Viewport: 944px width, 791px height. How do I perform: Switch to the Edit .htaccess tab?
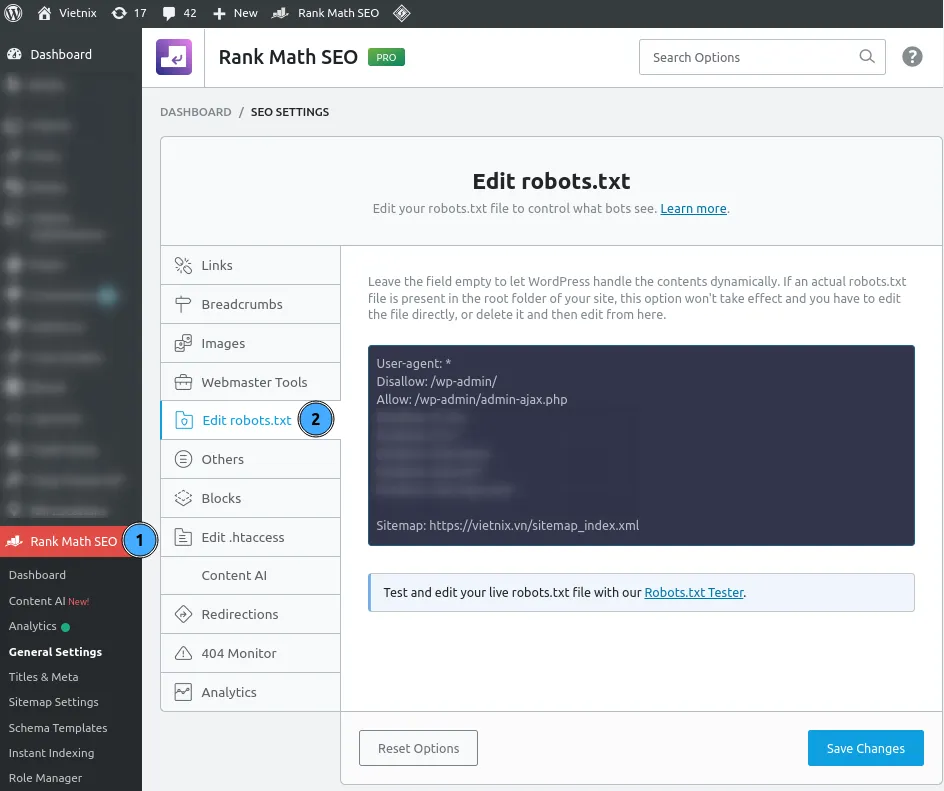250,537
